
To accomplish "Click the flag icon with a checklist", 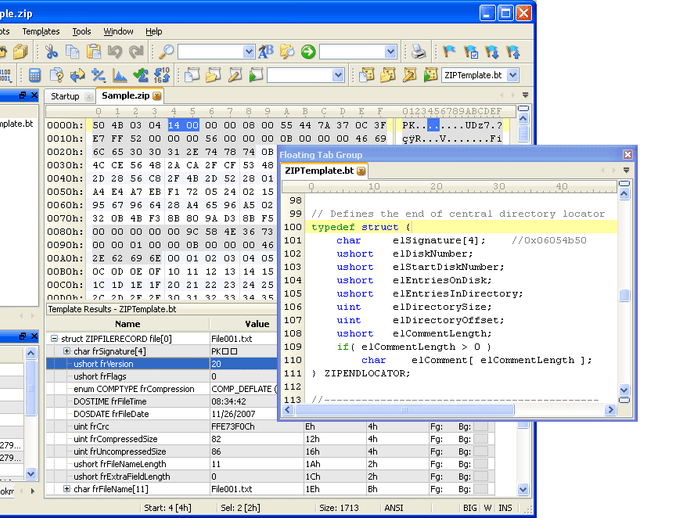I will (471, 52).
